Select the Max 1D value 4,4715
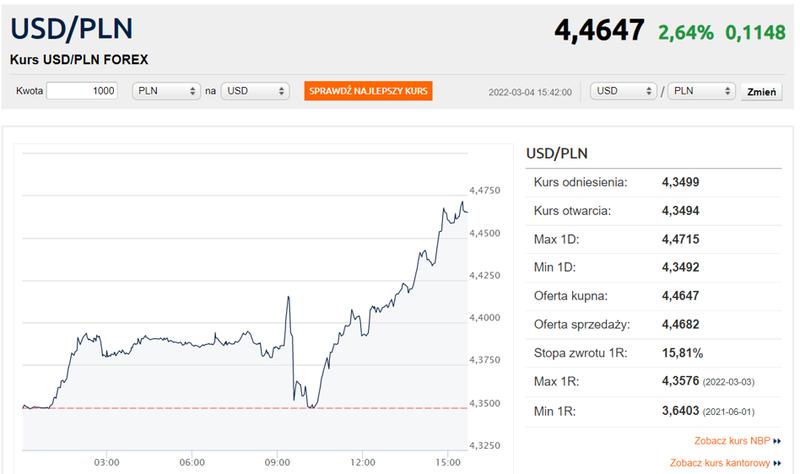 pyautogui.click(x=682, y=239)
